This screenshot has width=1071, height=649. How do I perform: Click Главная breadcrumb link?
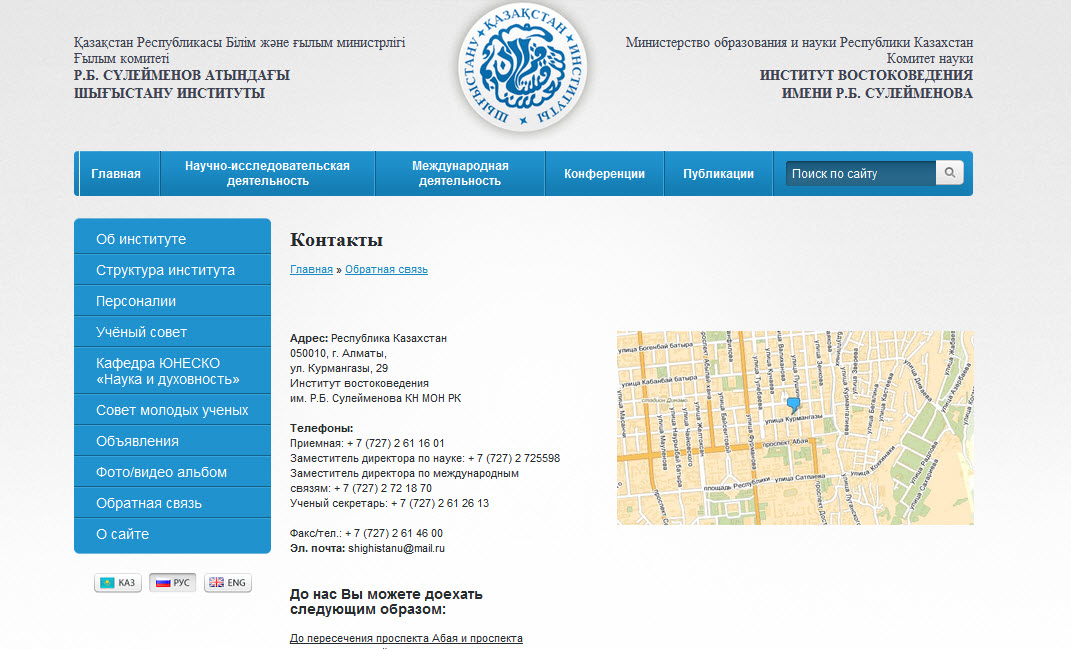coord(311,270)
